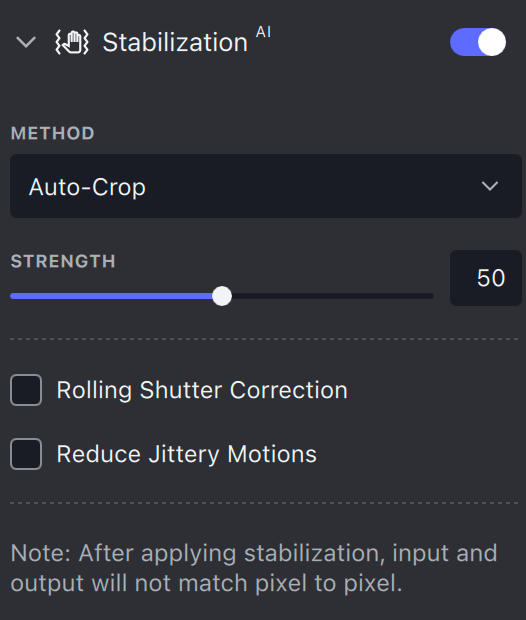The width and height of the screenshot is (526, 620).
Task: Enable the Rolling Shutter Correction checkbox
Action: 26,390
